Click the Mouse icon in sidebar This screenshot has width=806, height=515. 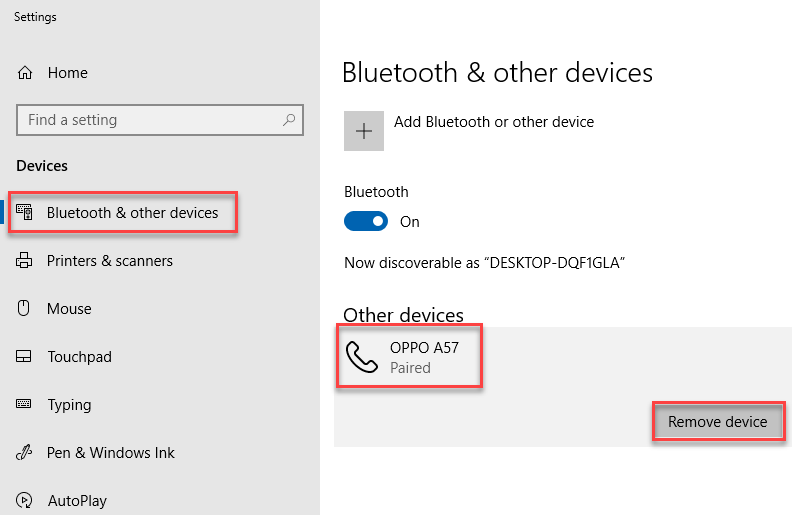pyautogui.click(x=24, y=308)
